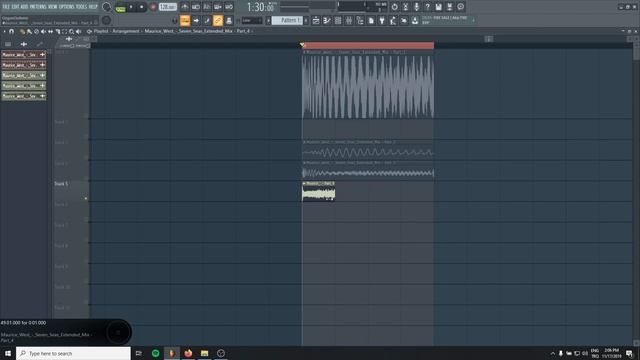The width and height of the screenshot is (640, 360).
Task: Toggle the metronome
Action: point(185,7)
